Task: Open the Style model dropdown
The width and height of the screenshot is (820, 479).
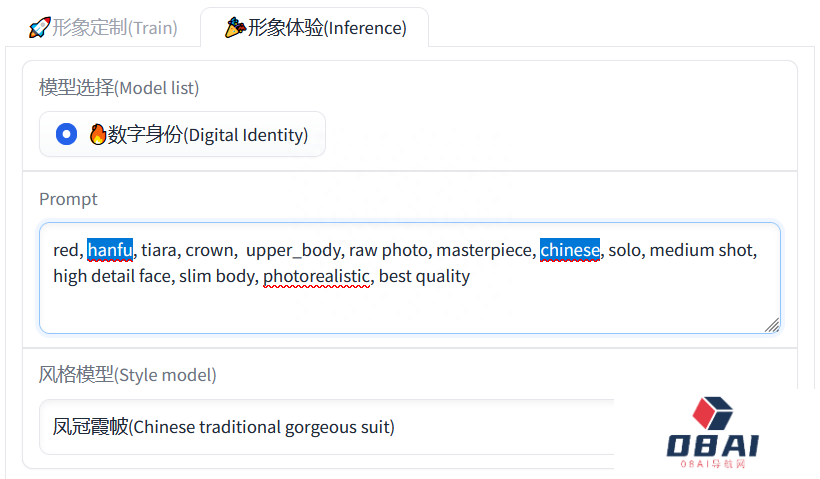Action: click(x=327, y=427)
